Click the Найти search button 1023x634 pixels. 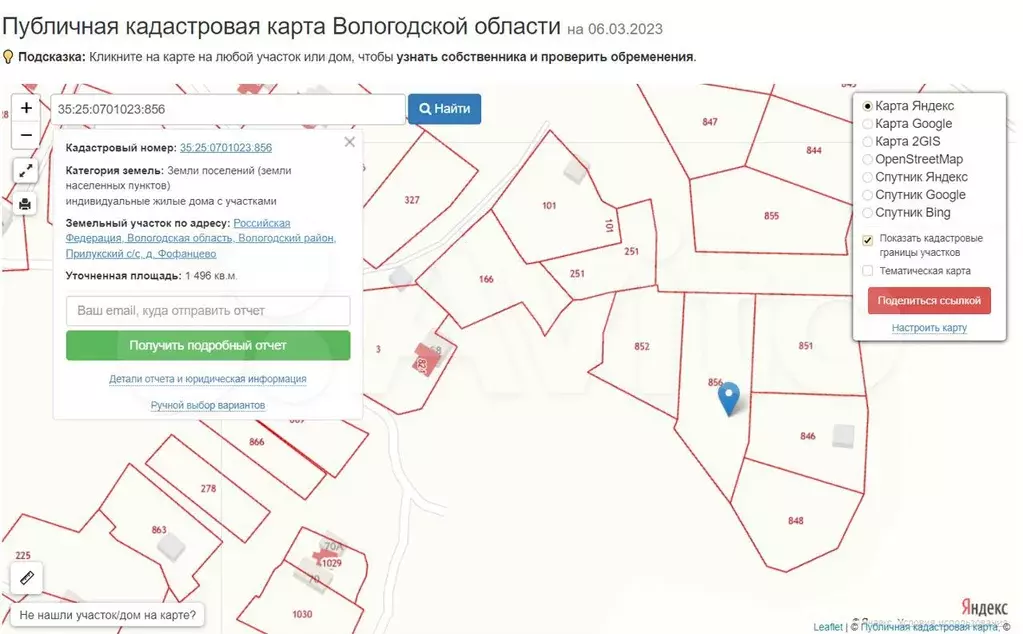tap(444, 109)
